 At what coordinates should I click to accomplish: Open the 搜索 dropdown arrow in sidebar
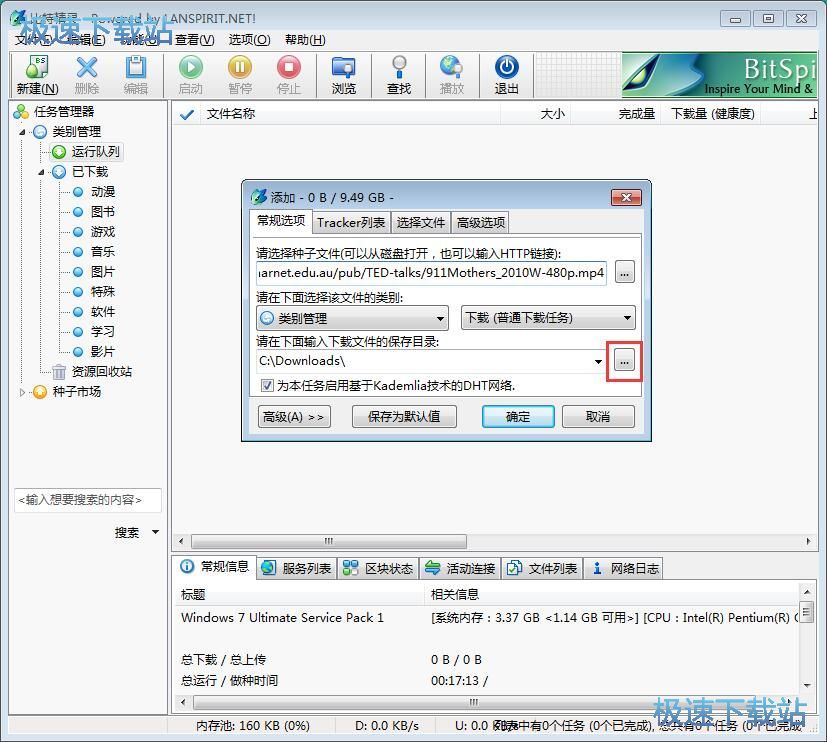(x=156, y=532)
